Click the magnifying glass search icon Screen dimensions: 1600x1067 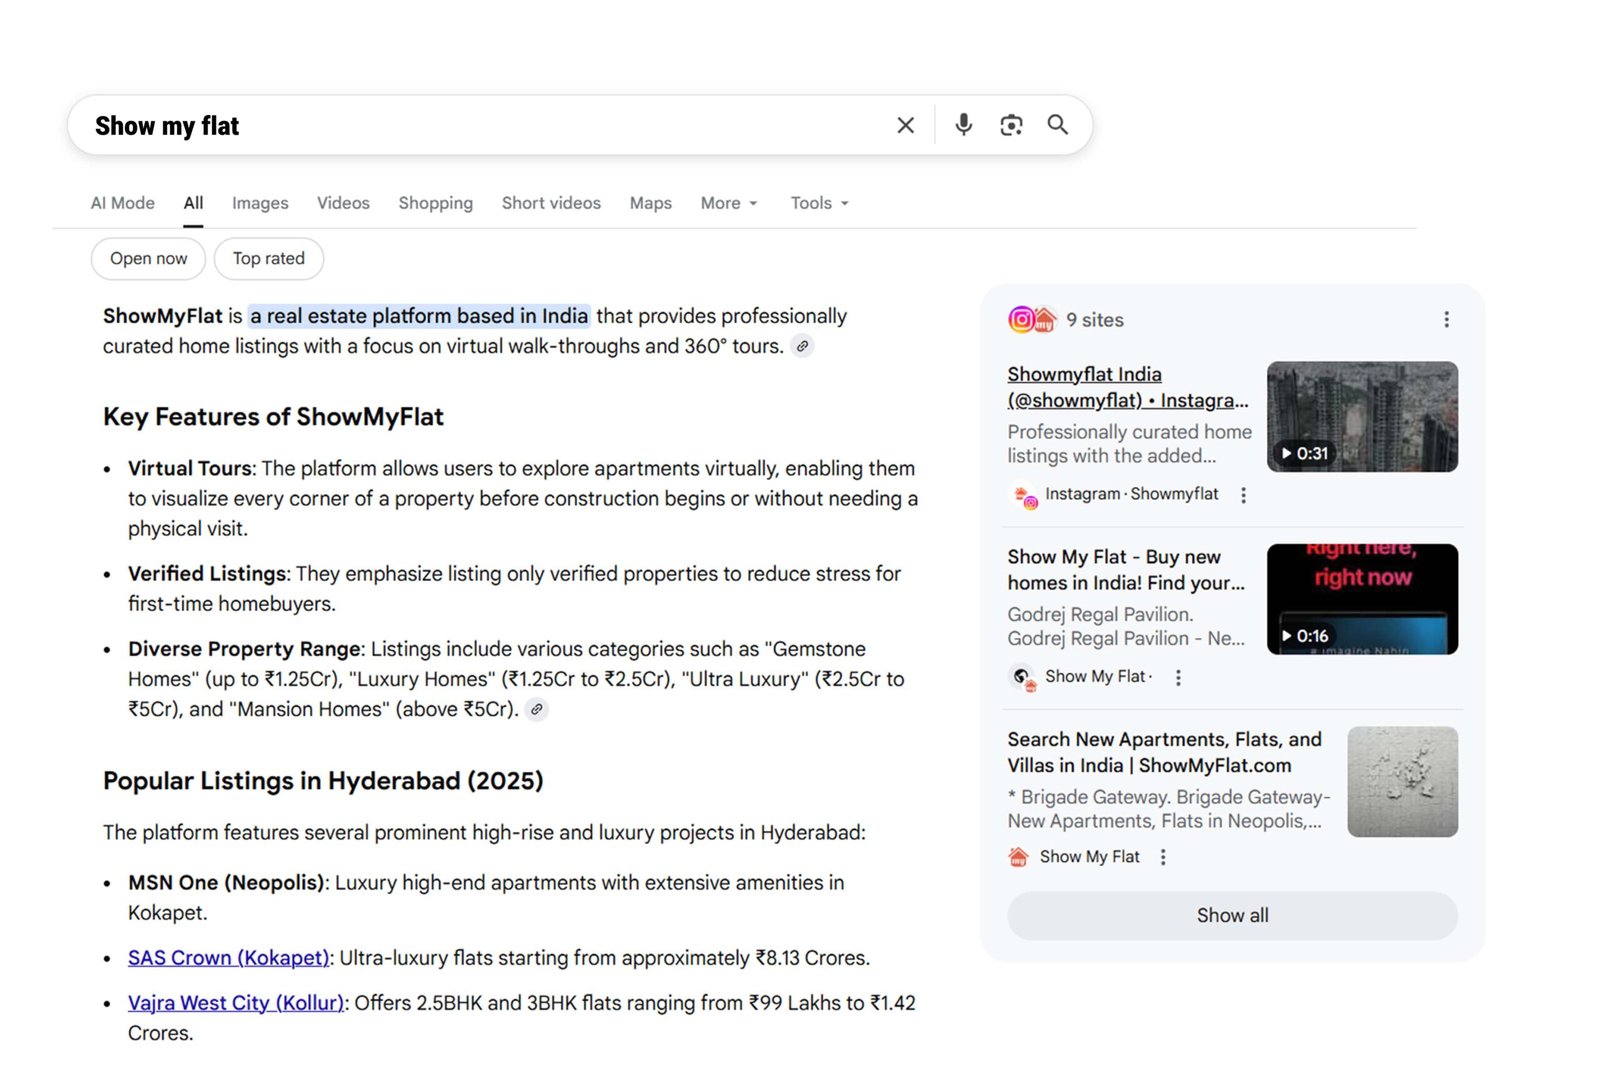point(1058,125)
